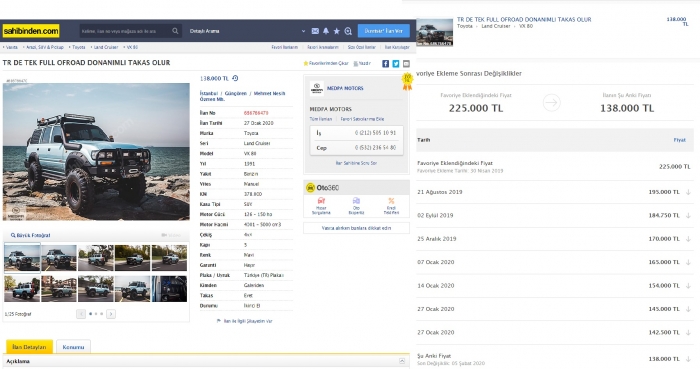This screenshot has height=369, width=700.
Task: Go to next thumbnail page arrow
Action: click(x=111, y=314)
